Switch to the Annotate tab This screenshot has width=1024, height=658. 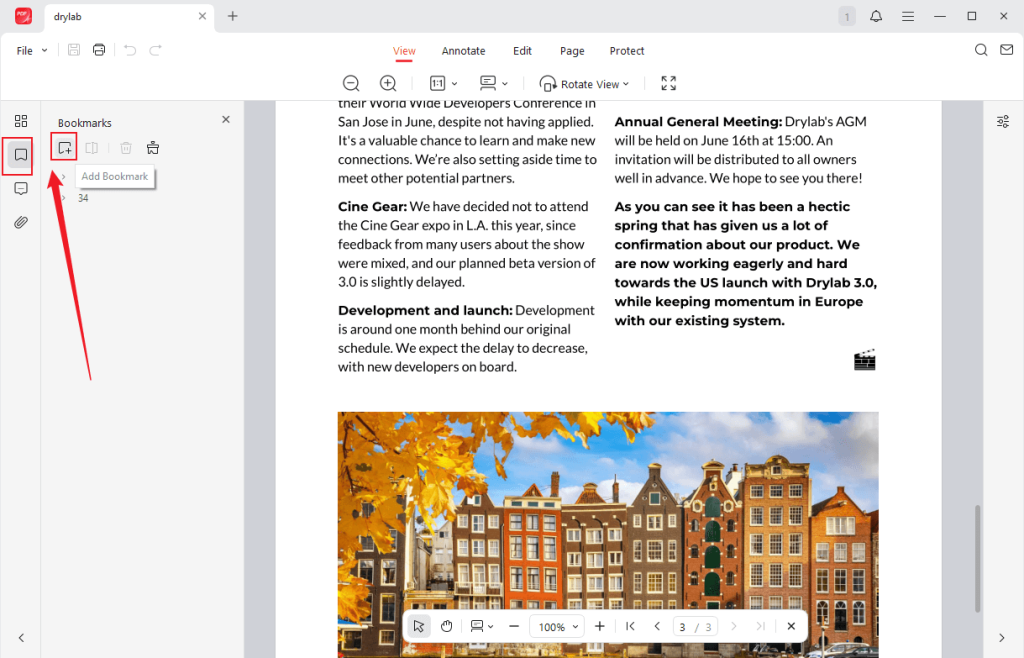[463, 50]
